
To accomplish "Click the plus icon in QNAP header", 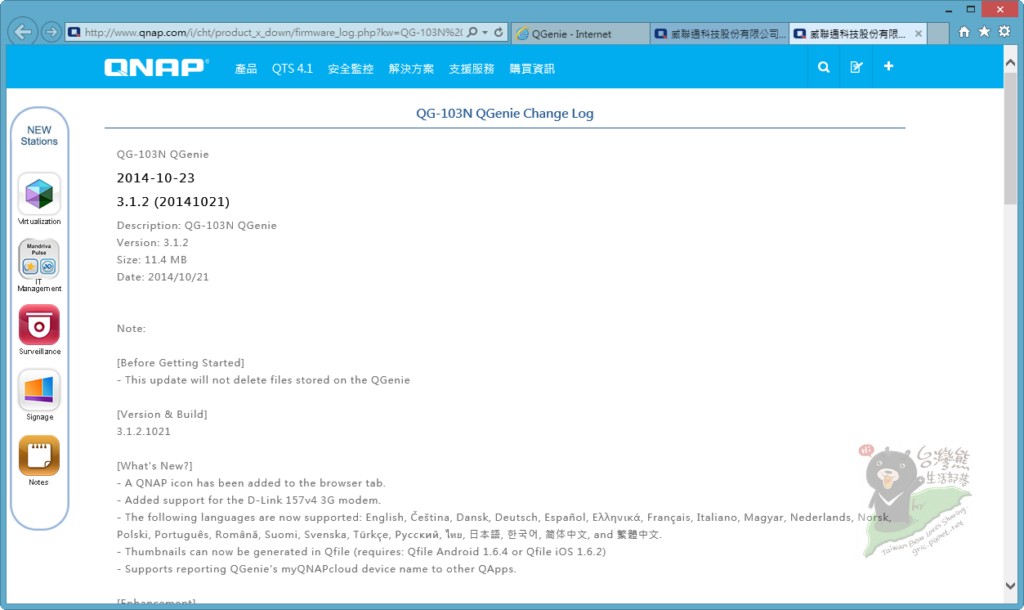I will [888, 66].
